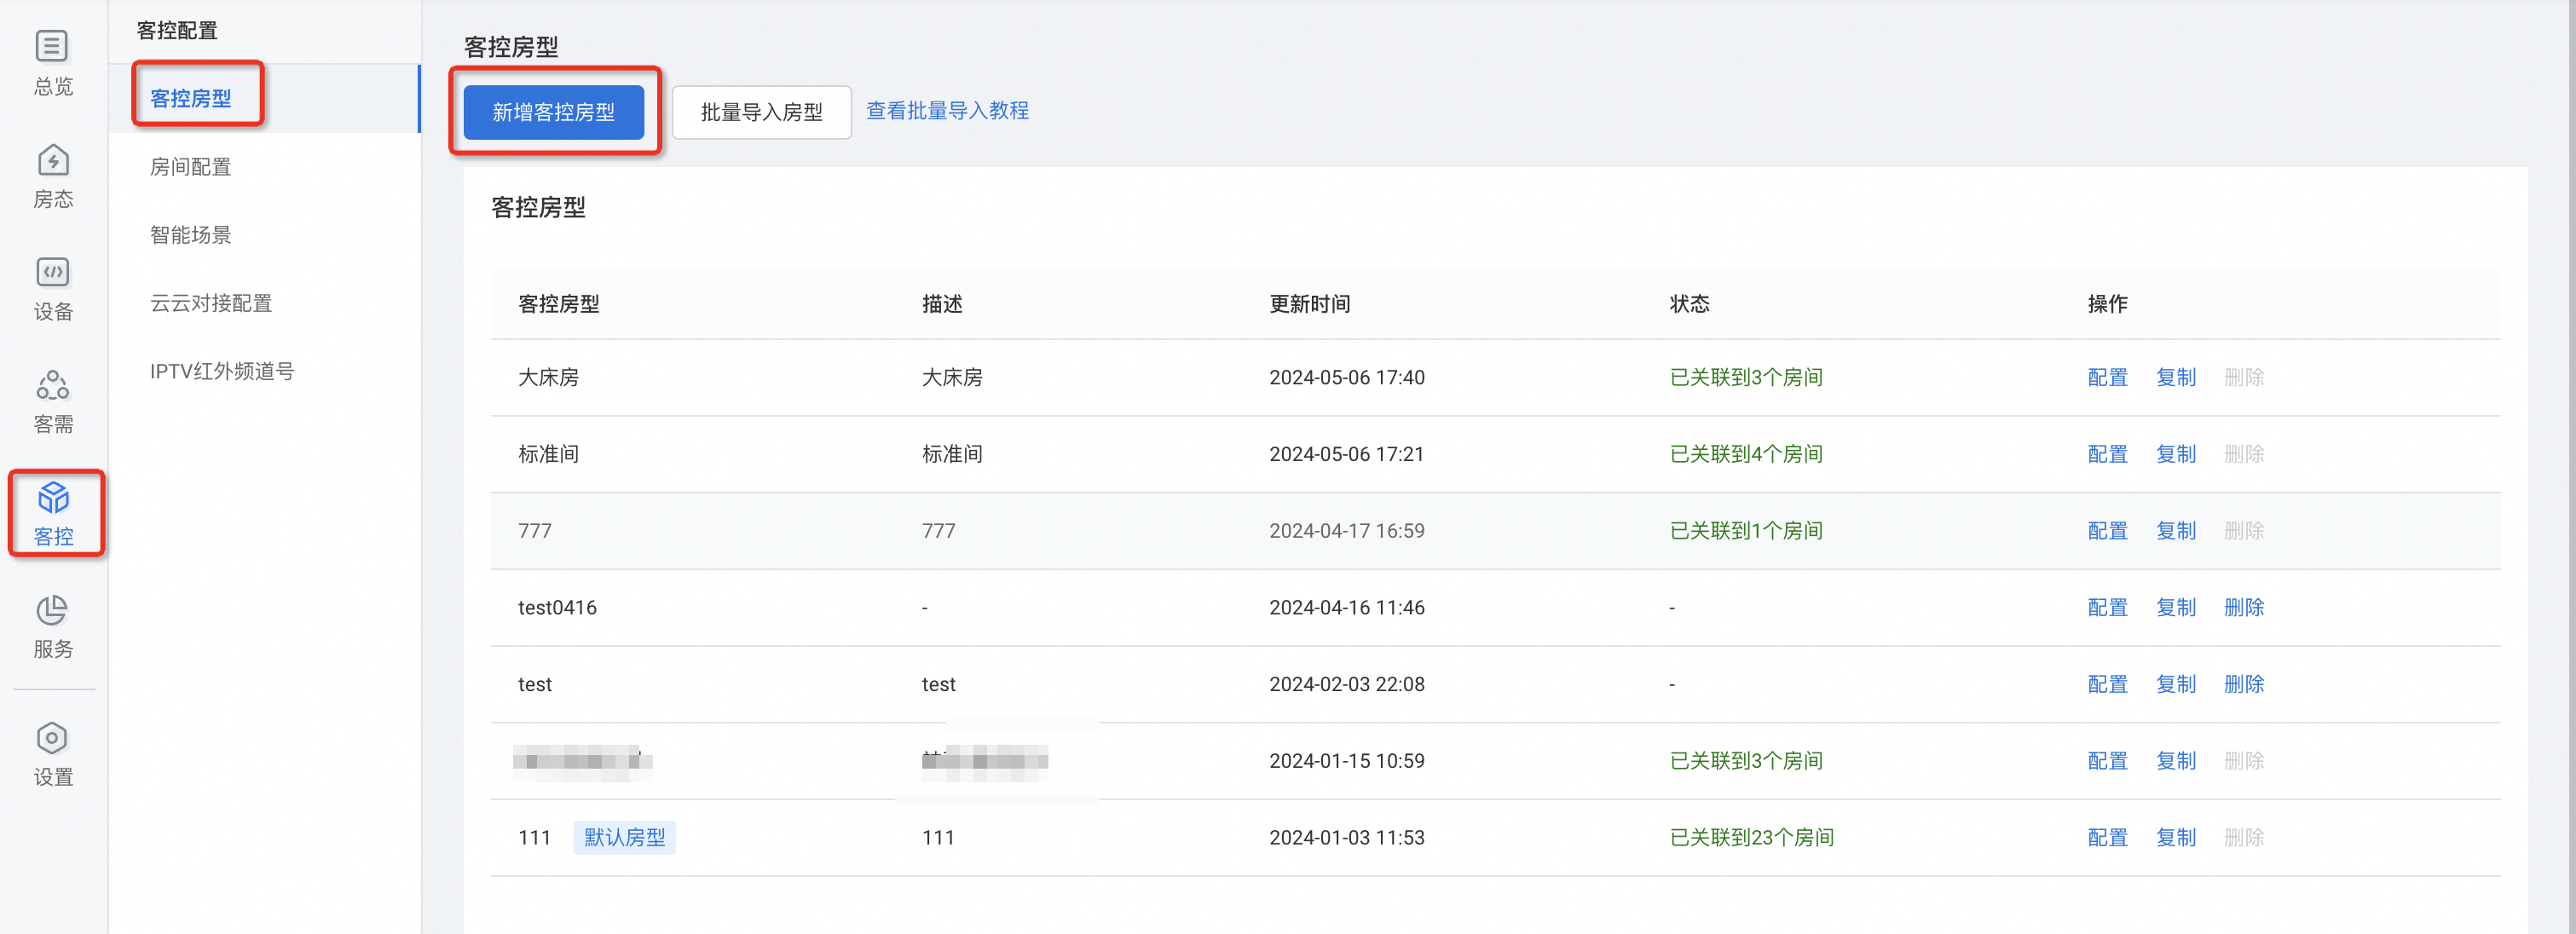Click the 2024-02-03 22:08 update time

1346,684
